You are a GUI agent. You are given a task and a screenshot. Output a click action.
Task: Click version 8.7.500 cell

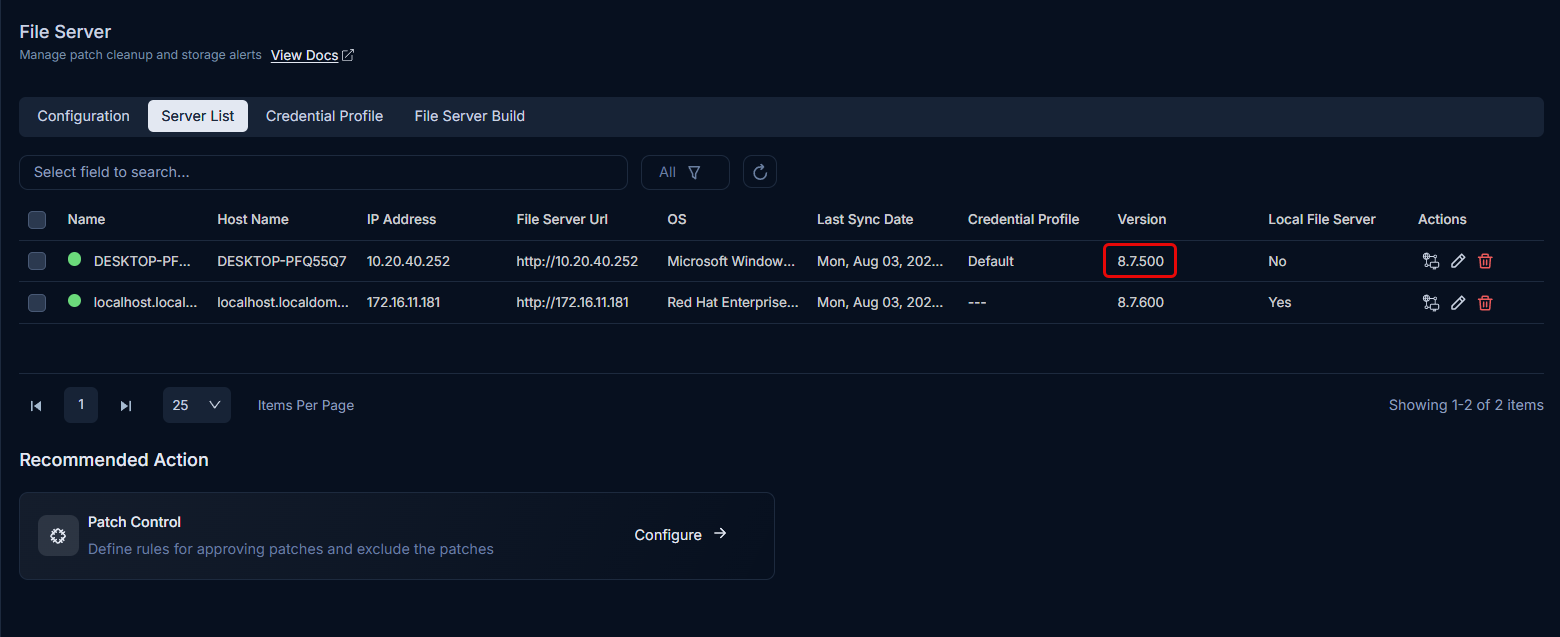(x=1140, y=261)
